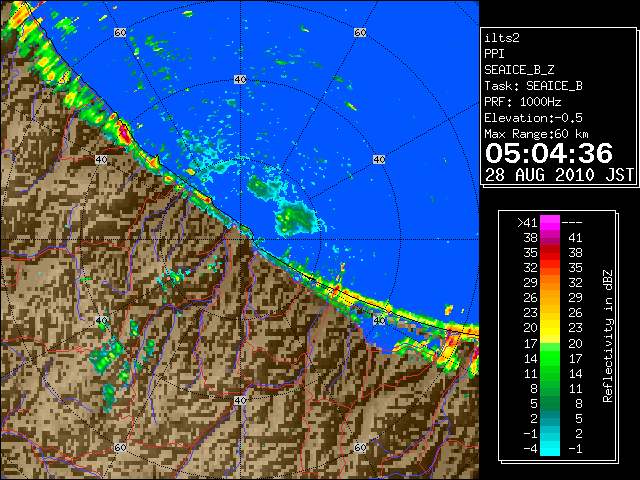Click the "60" ring label in the southwest
This screenshot has height=480, width=640.
pos(120,448)
